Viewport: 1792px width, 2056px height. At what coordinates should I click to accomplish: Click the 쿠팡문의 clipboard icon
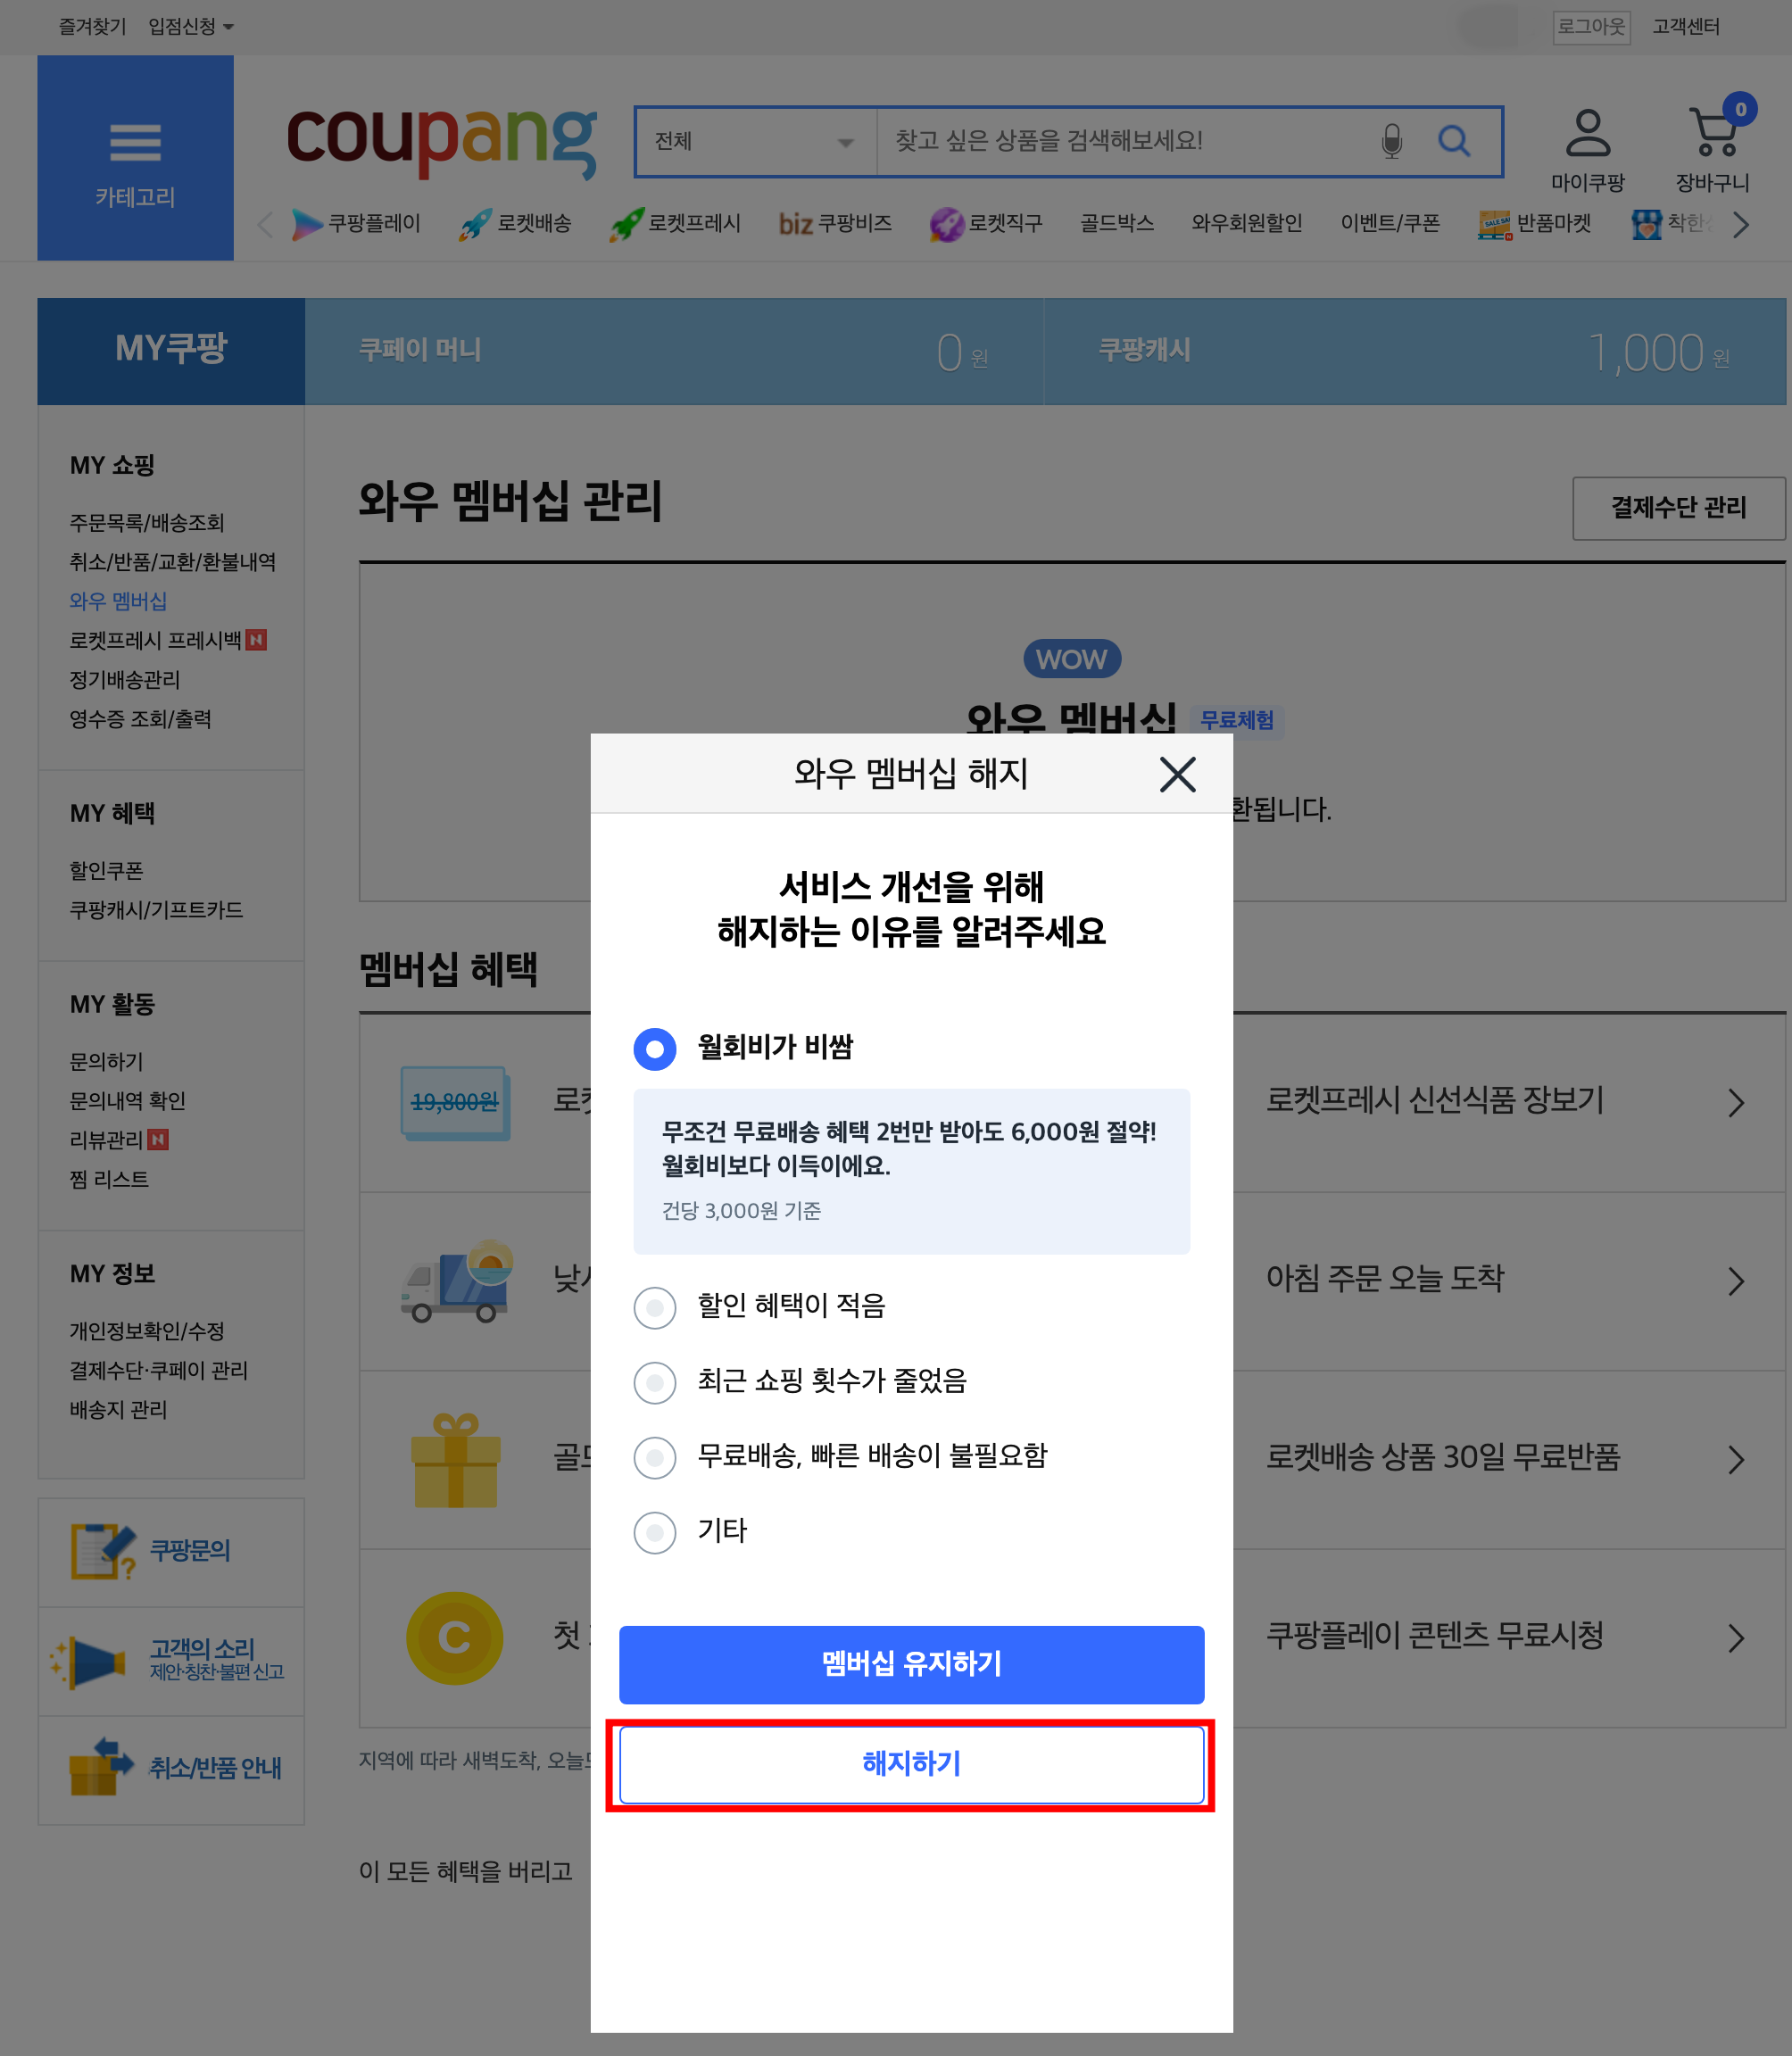103,1551
